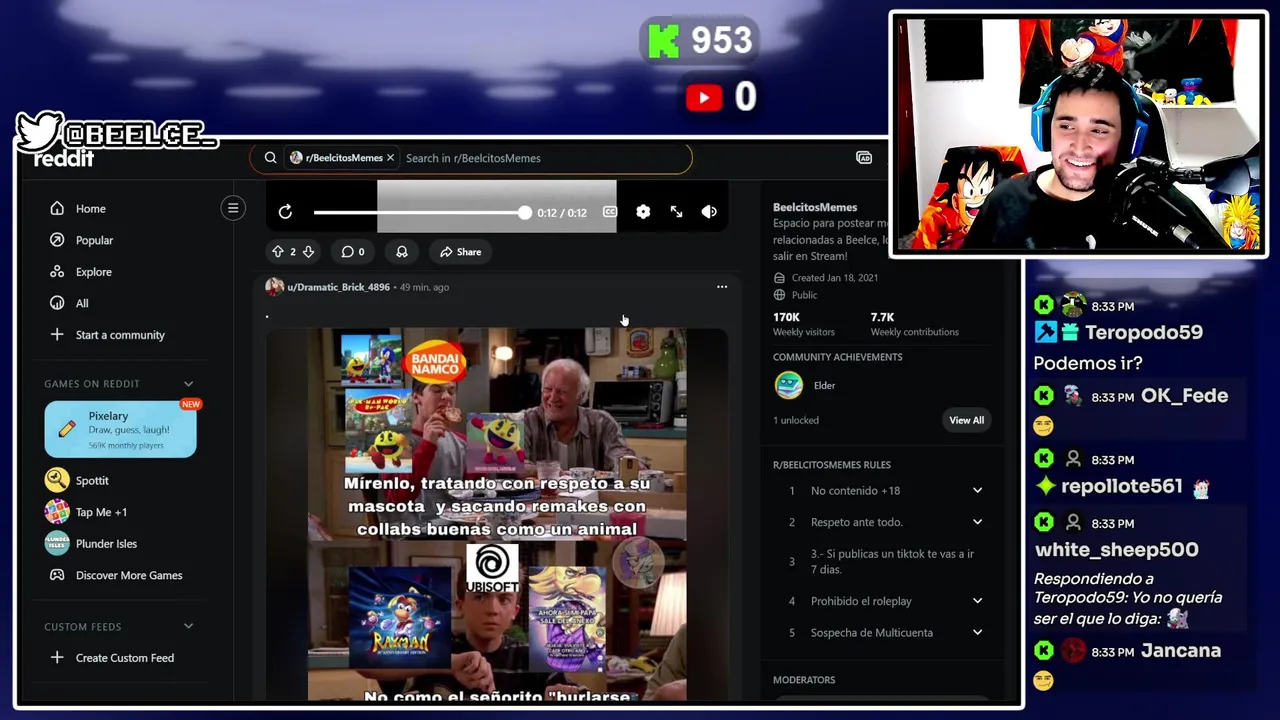Click View All community achievements
Image resolution: width=1280 pixels, height=720 pixels.
(x=966, y=420)
